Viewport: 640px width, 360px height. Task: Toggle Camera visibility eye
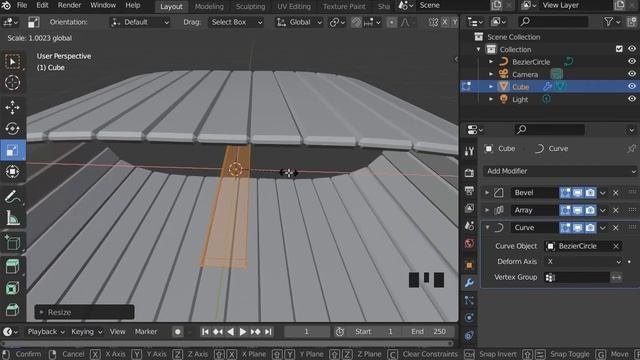(x=632, y=74)
